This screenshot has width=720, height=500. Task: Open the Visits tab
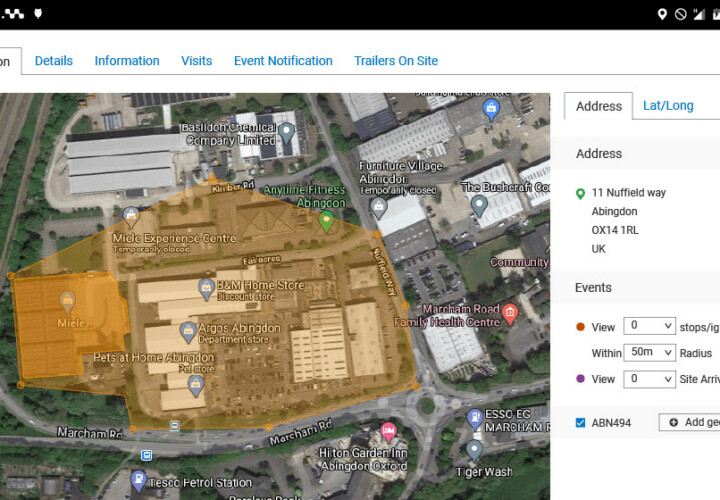(197, 61)
